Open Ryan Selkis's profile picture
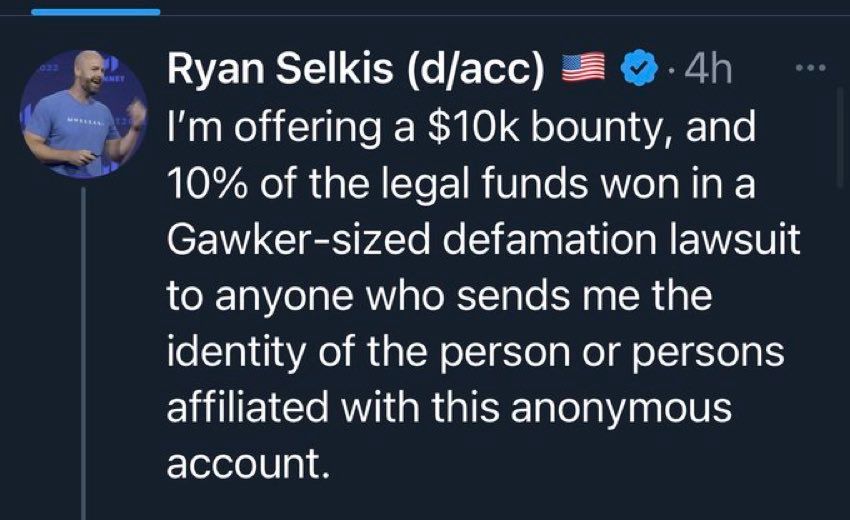The width and height of the screenshot is (850, 520). pyautogui.click(x=84, y=114)
